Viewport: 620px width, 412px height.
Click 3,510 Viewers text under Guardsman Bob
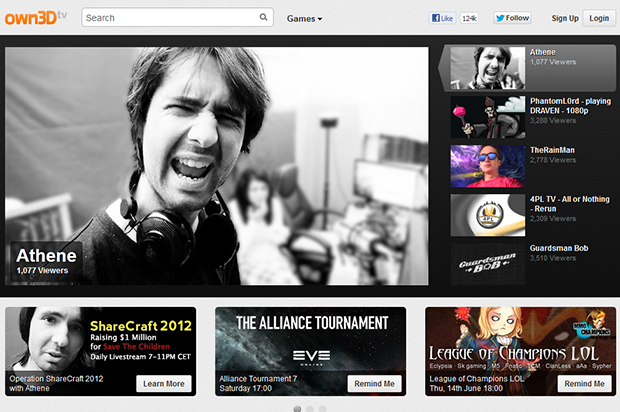[553, 258]
